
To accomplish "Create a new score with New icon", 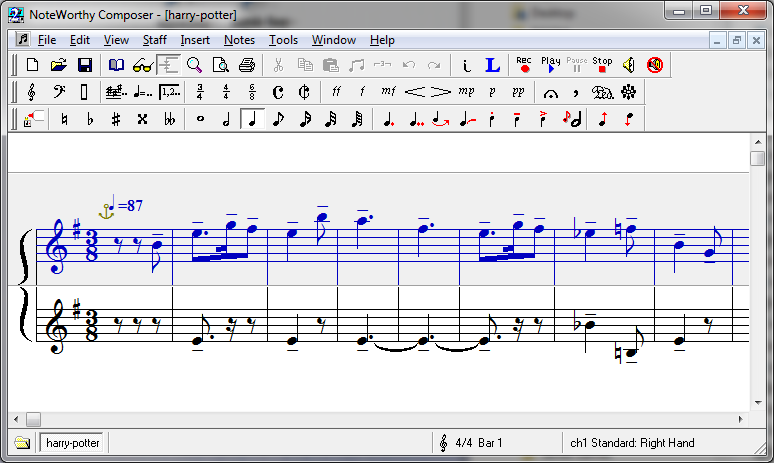I will click(x=33, y=65).
